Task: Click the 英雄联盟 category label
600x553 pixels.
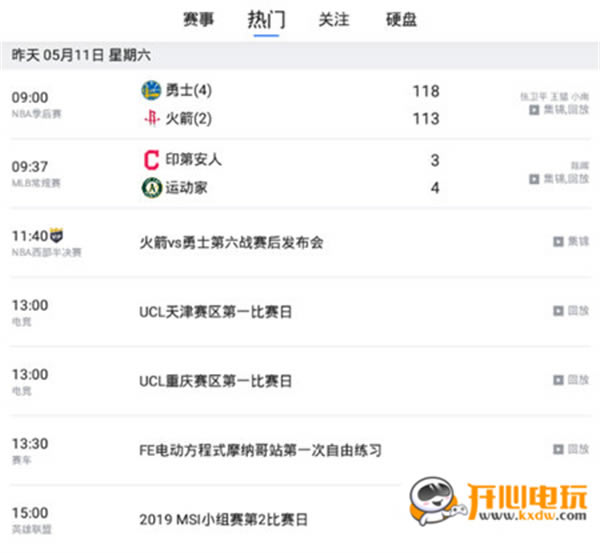Action: tap(31, 529)
